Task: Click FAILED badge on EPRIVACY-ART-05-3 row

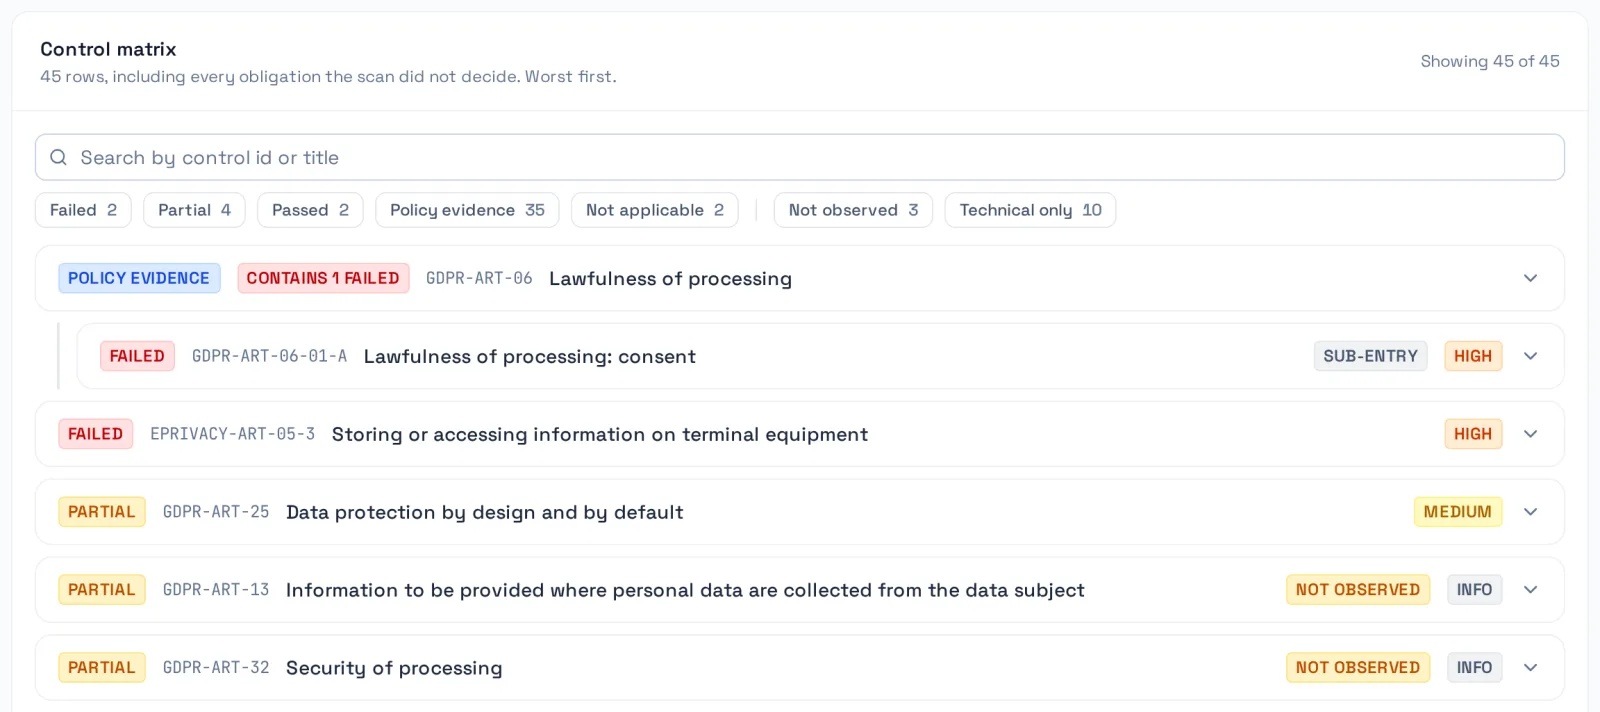Action: click(x=95, y=434)
